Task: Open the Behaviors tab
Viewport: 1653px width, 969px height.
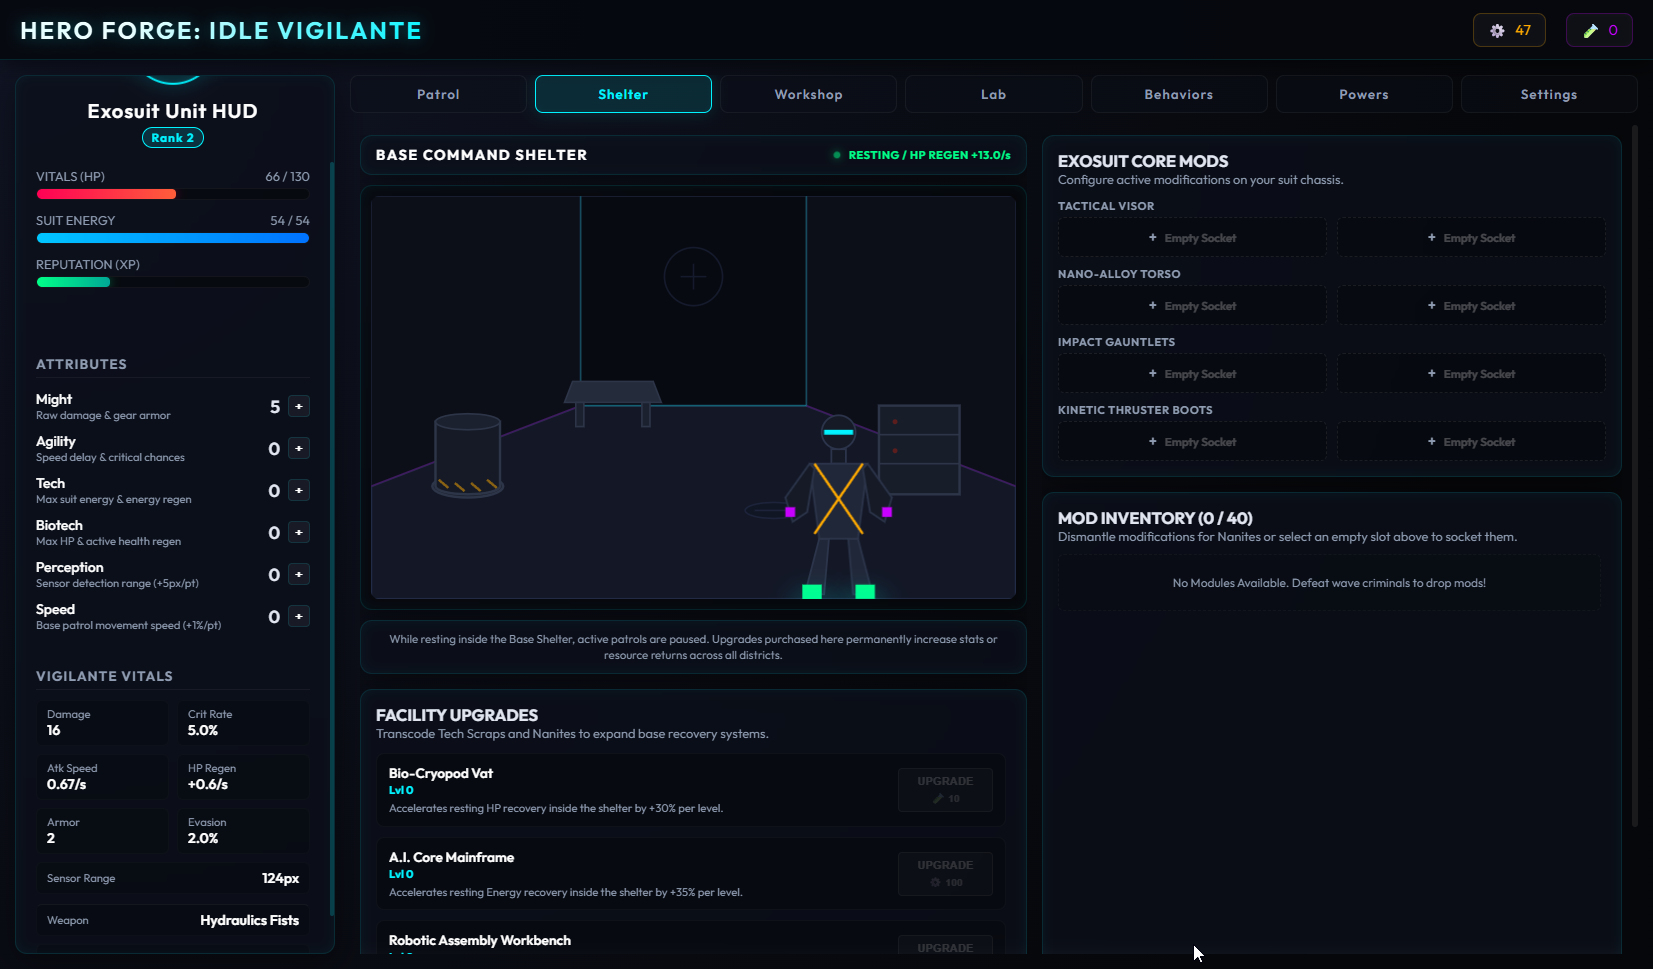Action: [x=1178, y=94]
